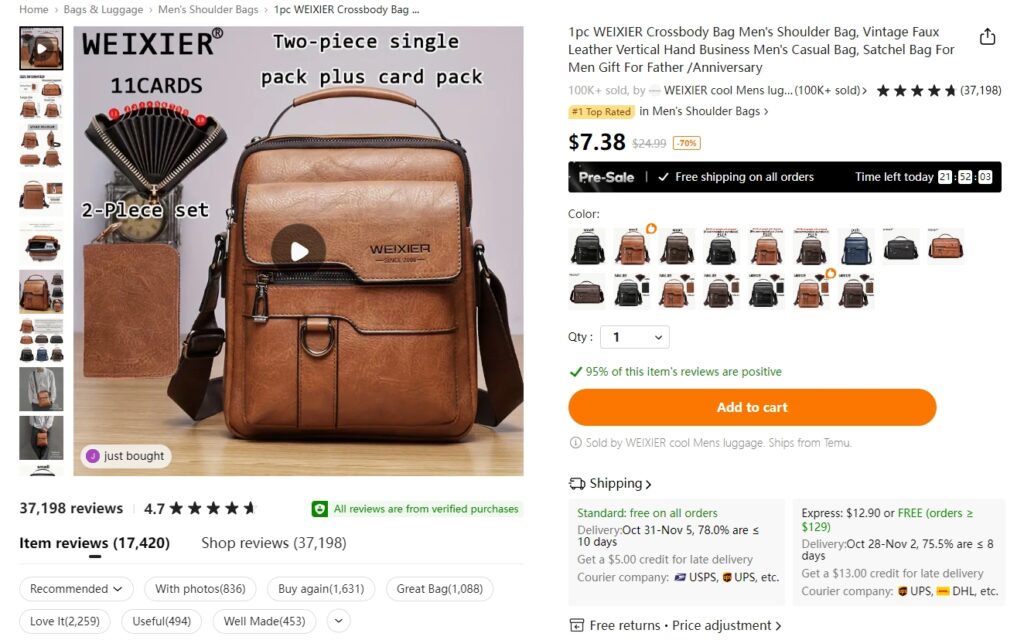Image resolution: width=1024 pixels, height=640 pixels.
Task: Select the Item reviews tab
Action: (x=95, y=543)
